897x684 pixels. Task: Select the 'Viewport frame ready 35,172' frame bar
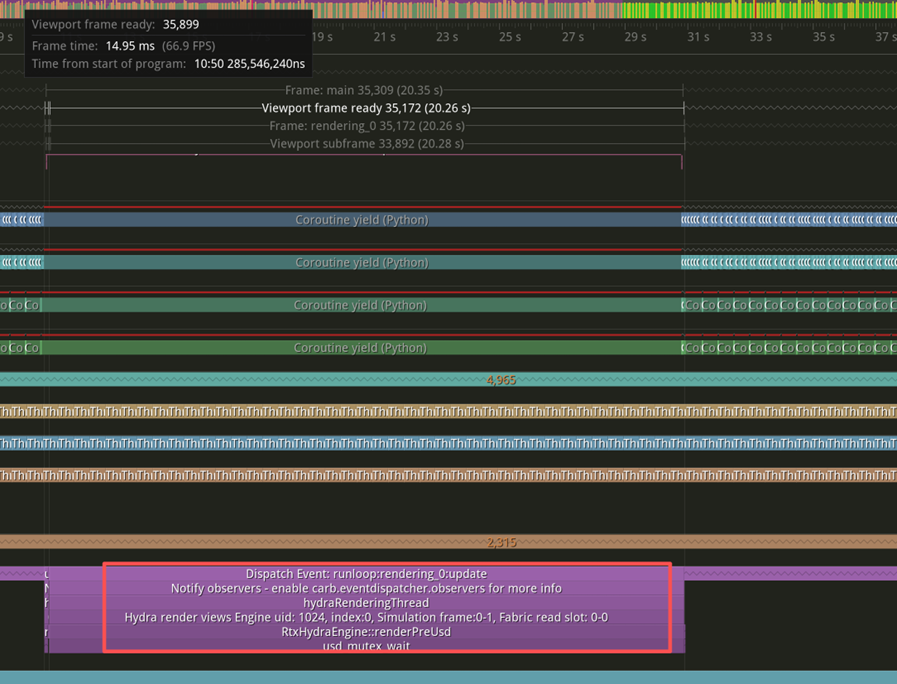(365, 108)
